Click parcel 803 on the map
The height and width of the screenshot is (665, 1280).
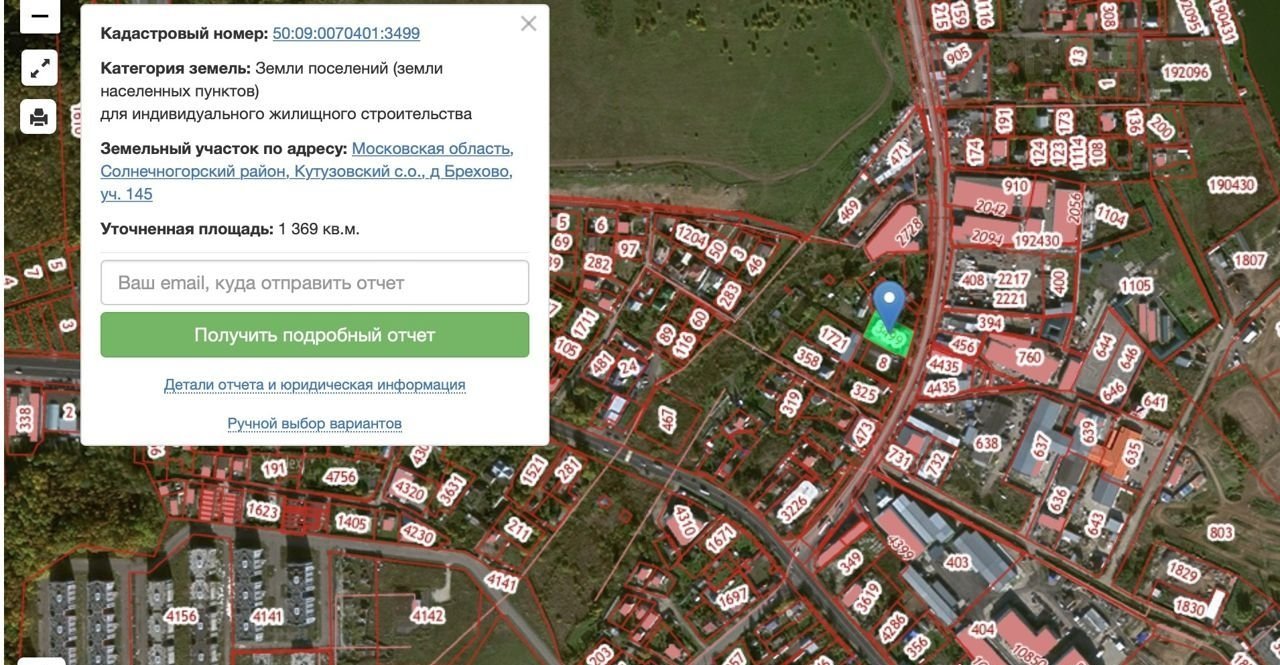click(1220, 533)
